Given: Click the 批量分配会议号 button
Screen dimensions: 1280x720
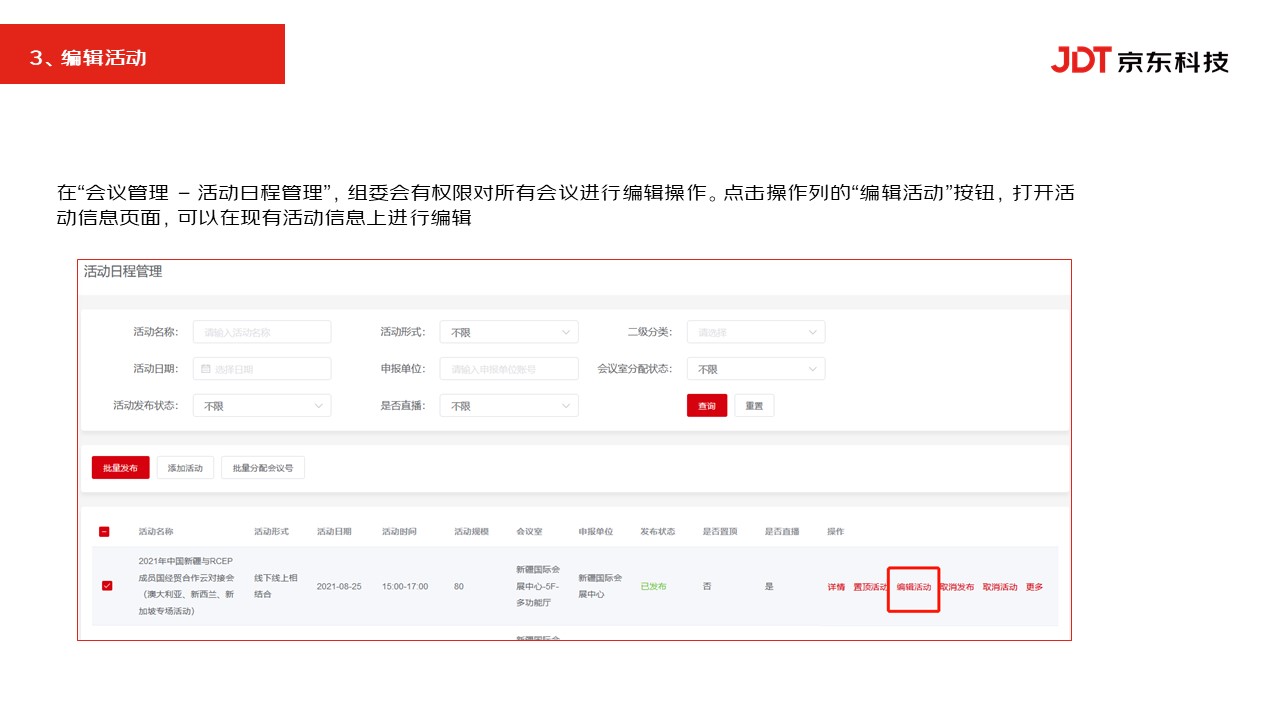Looking at the screenshot, I should pos(263,468).
